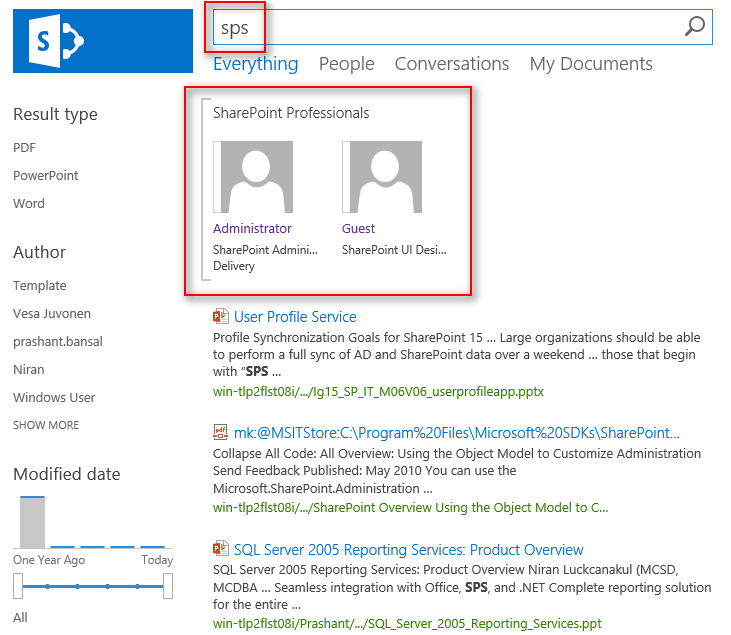Open the Guest profile link
The height and width of the screenshot is (635, 731).
(x=358, y=228)
